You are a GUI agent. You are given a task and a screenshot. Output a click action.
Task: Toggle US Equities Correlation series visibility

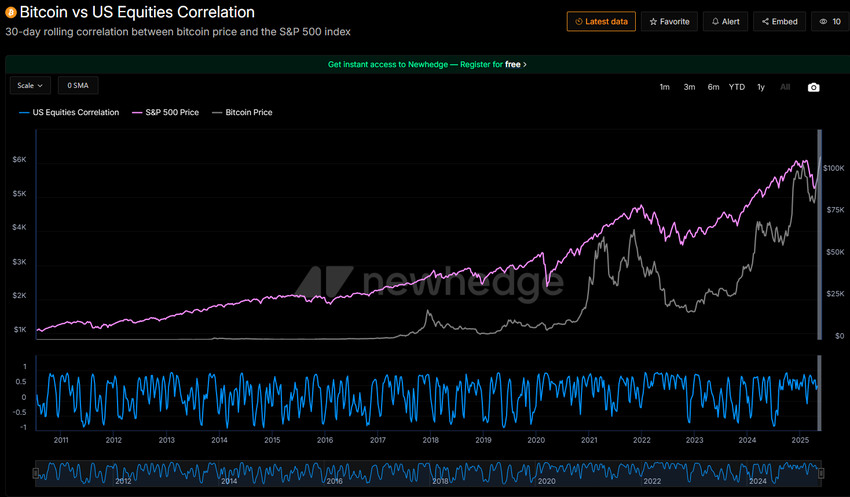69,113
